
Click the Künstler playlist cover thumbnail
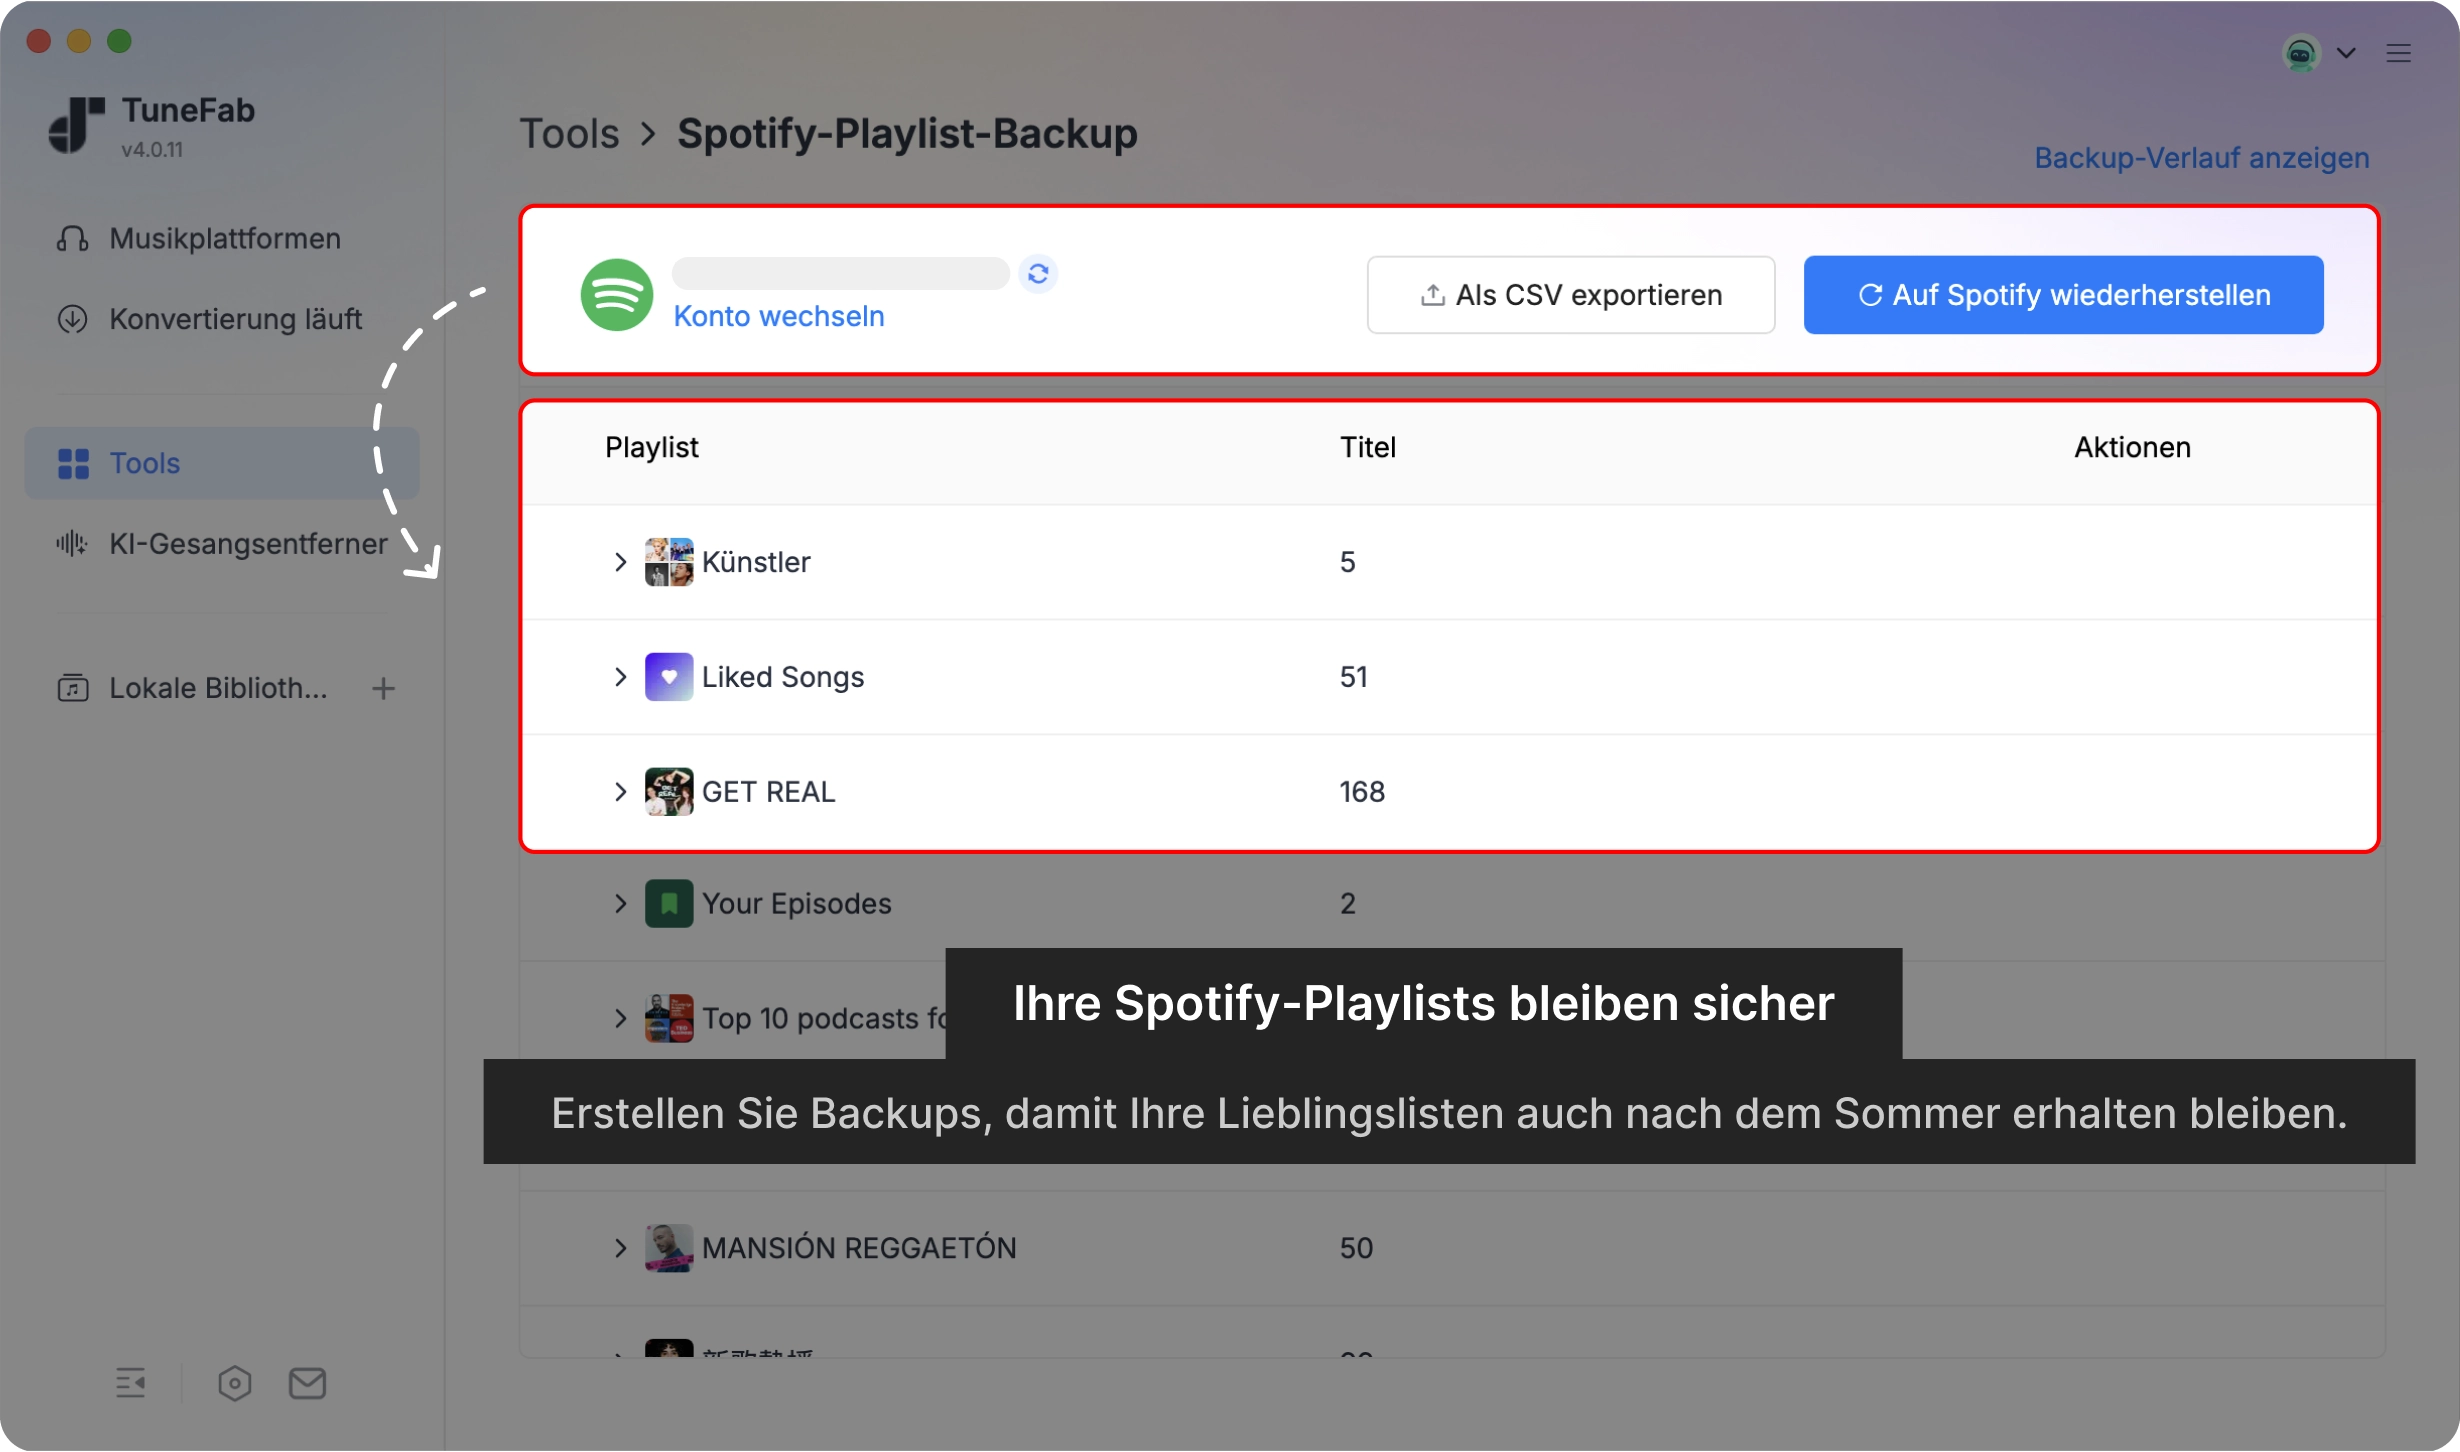[x=669, y=562]
